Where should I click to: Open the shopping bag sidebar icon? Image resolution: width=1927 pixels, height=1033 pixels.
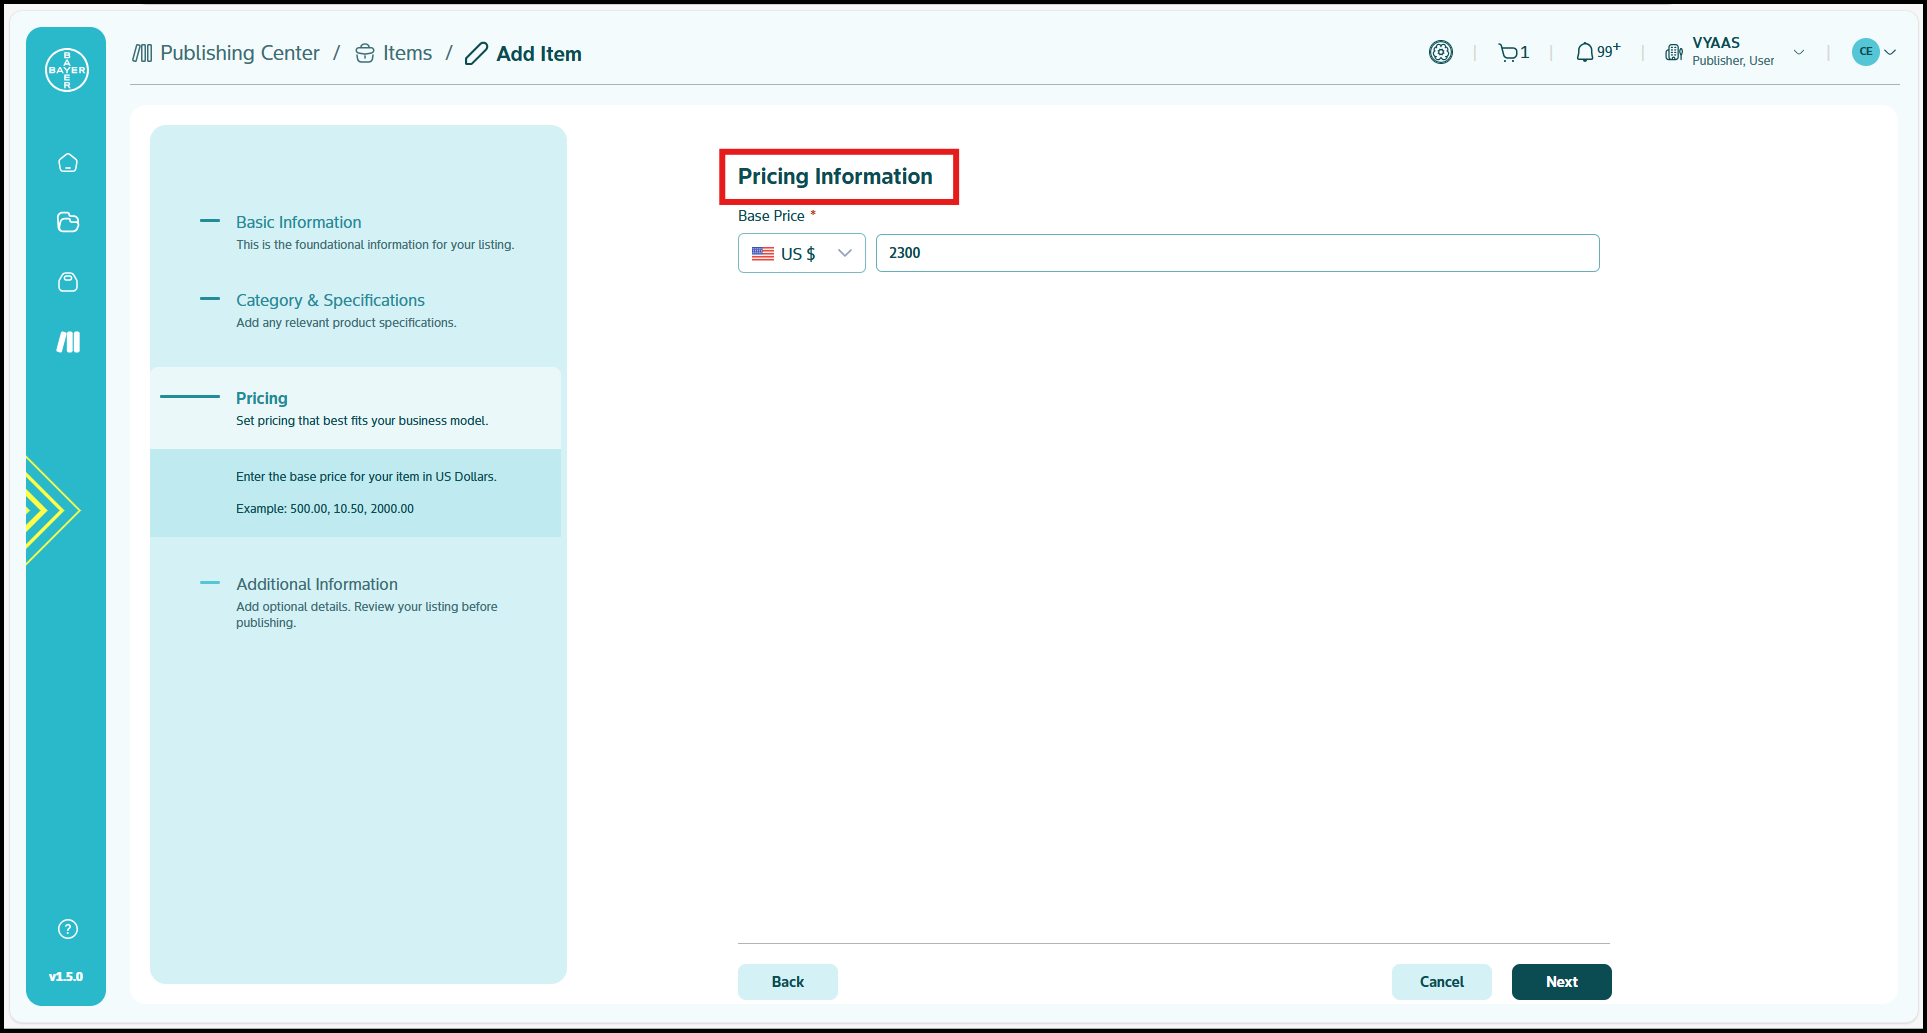(68, 282)
